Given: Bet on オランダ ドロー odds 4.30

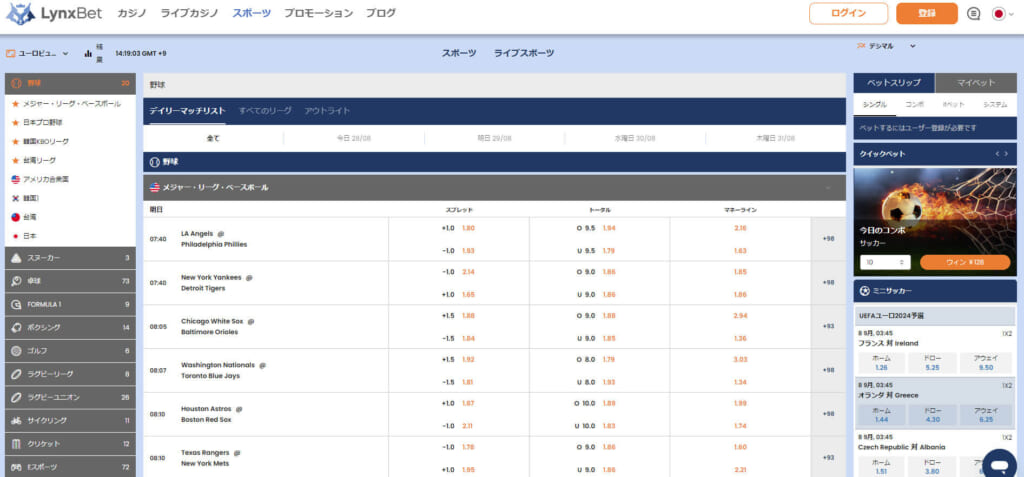Looking at the screenshot, I should click(933, 415).
